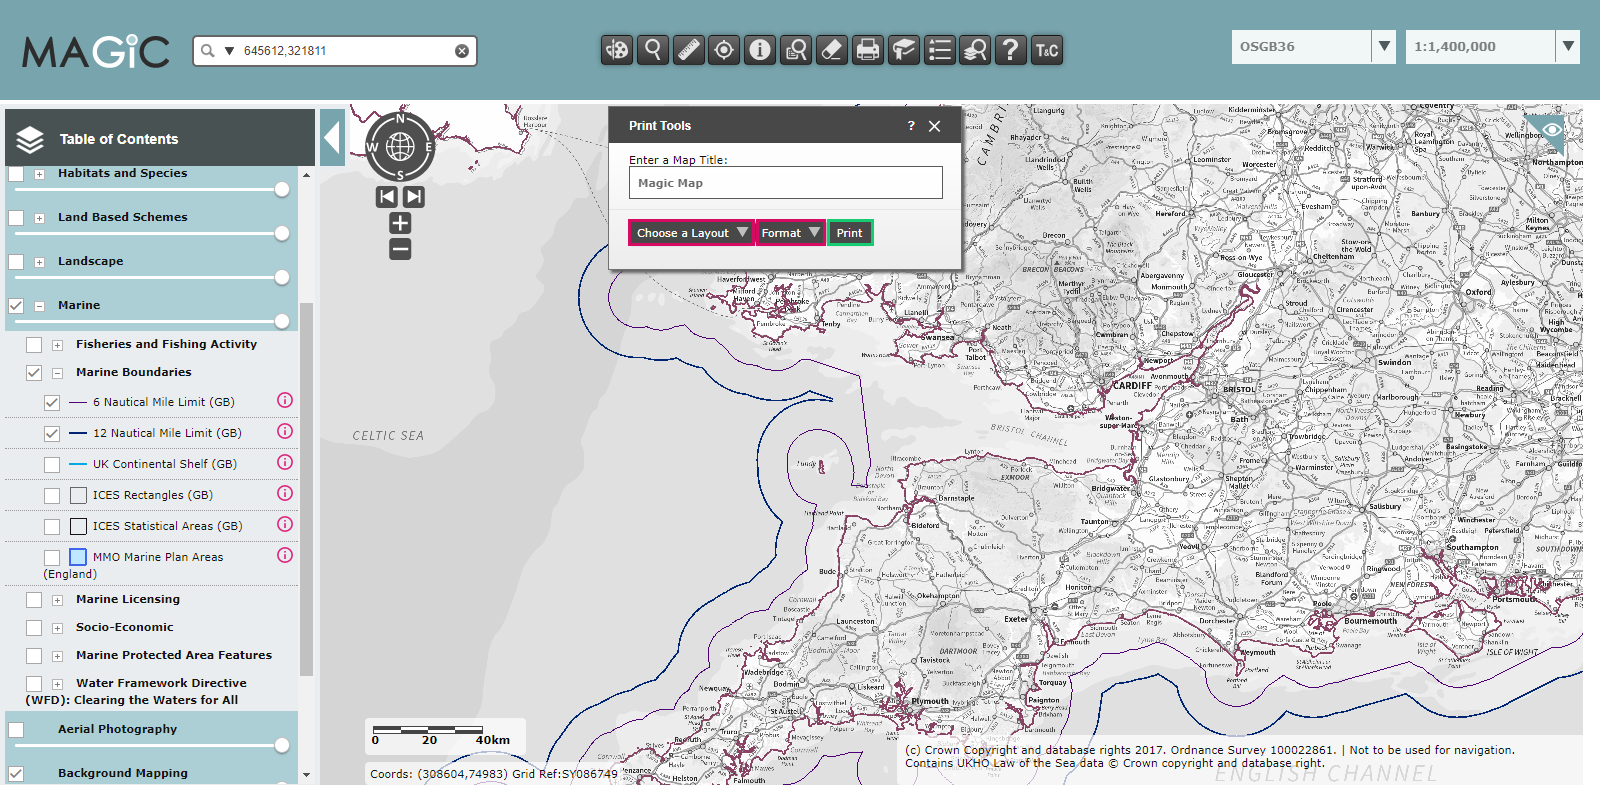Open the search type dropdown arrow
Image resolution: width=1600 pixels, height=785 pixels.
click(x=229, y=51)
